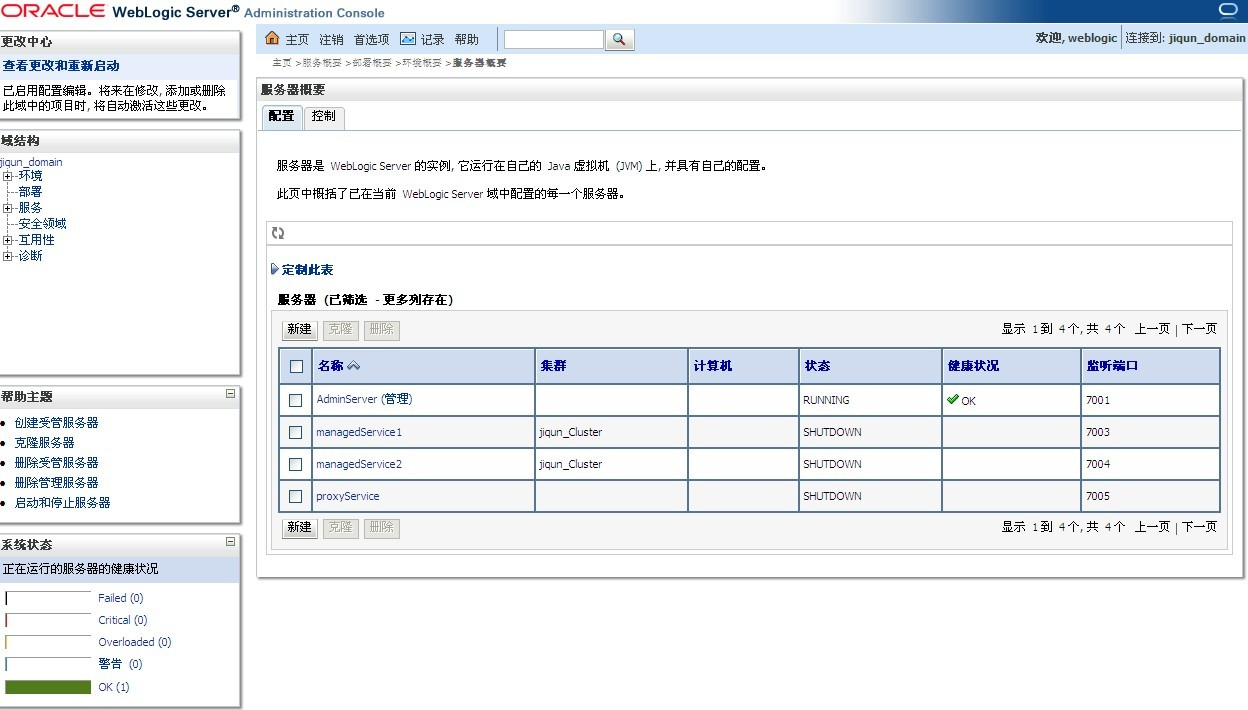Click the refresh arrows icon above the table
Image resolution: width=1248 pixels, height=710 pixels.
point(278,233)
